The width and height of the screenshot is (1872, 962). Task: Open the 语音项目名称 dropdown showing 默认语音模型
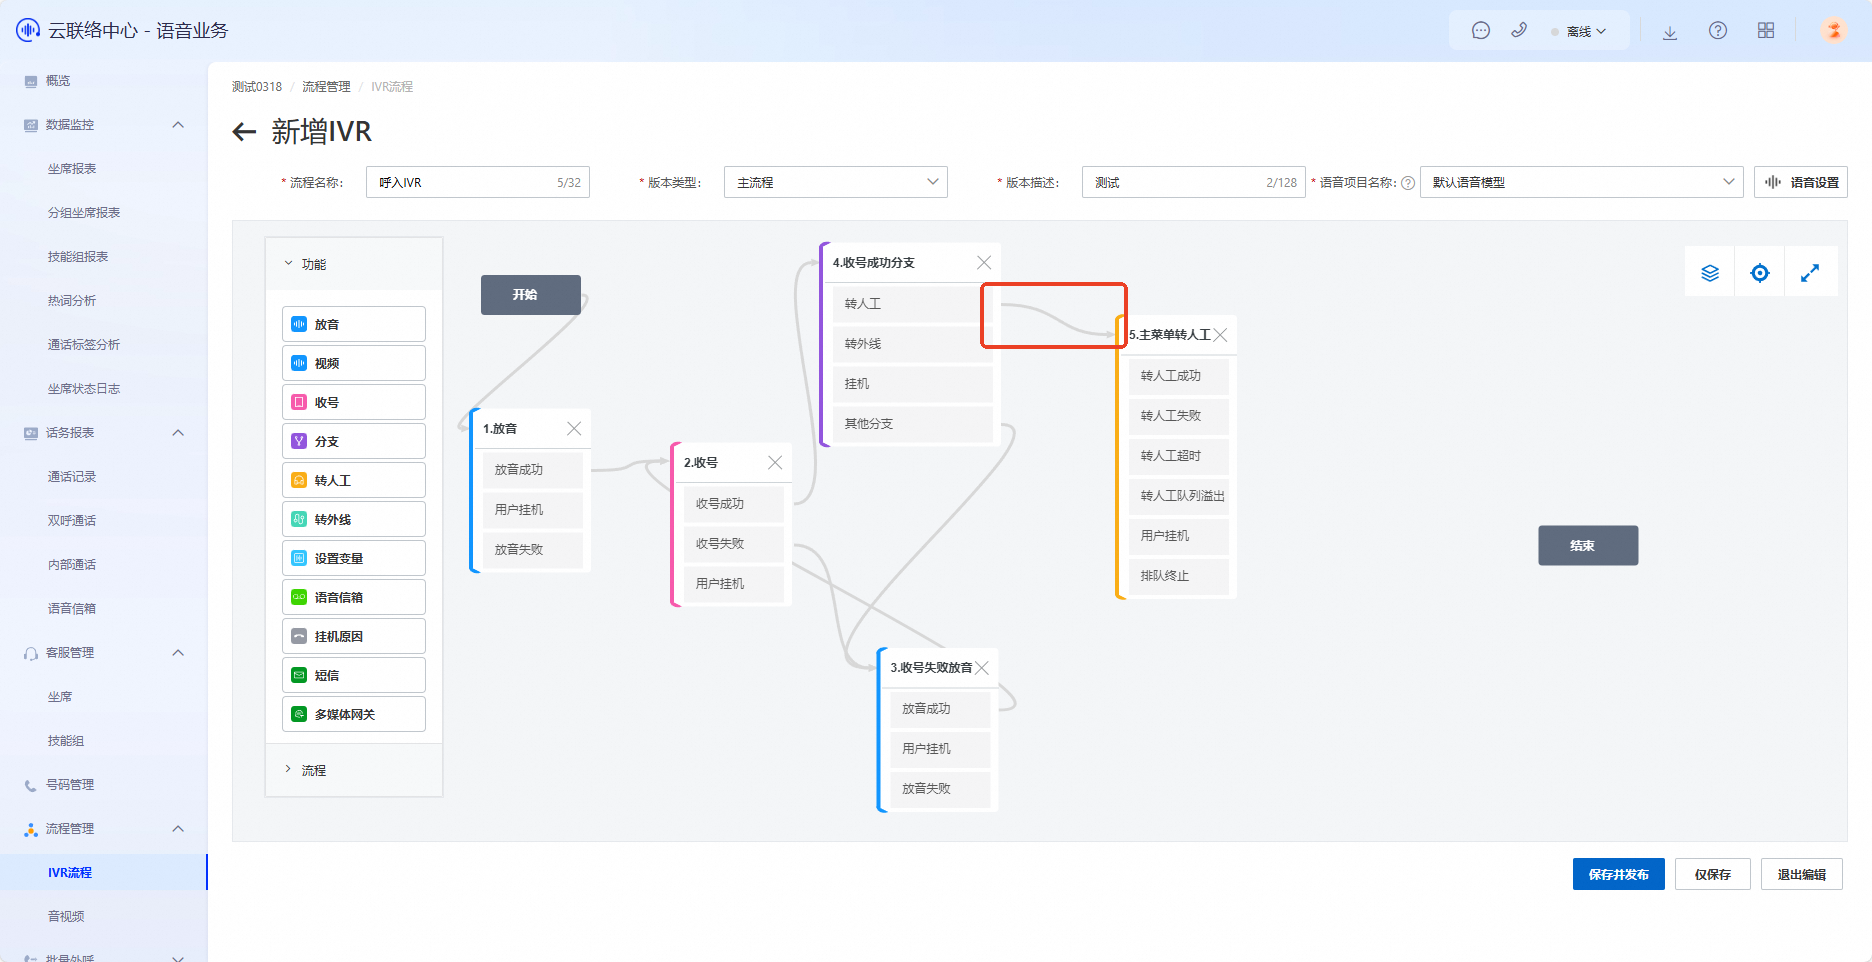[x=1581, y=182]
